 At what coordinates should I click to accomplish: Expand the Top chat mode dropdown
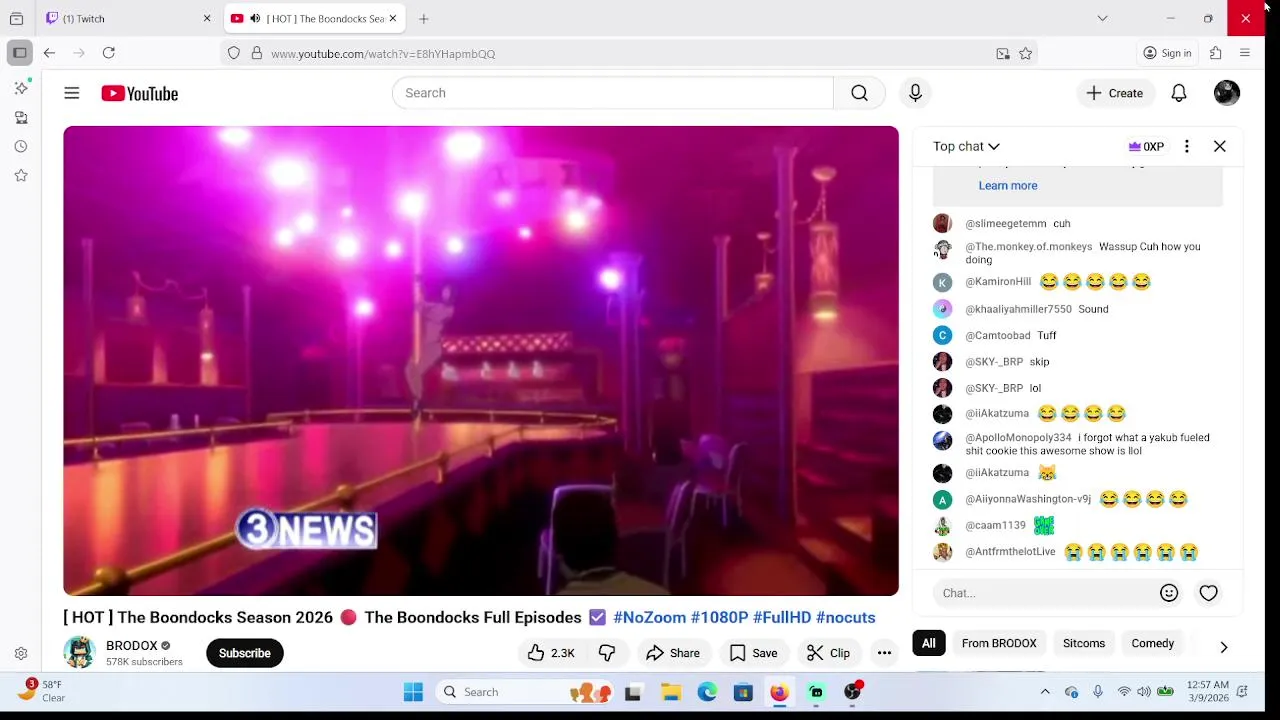(x=966, y=146)
